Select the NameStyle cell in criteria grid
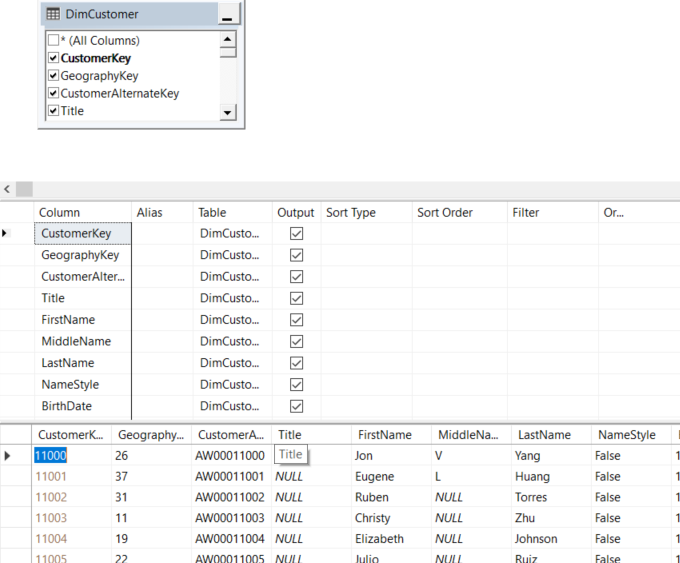 (83, 385)
